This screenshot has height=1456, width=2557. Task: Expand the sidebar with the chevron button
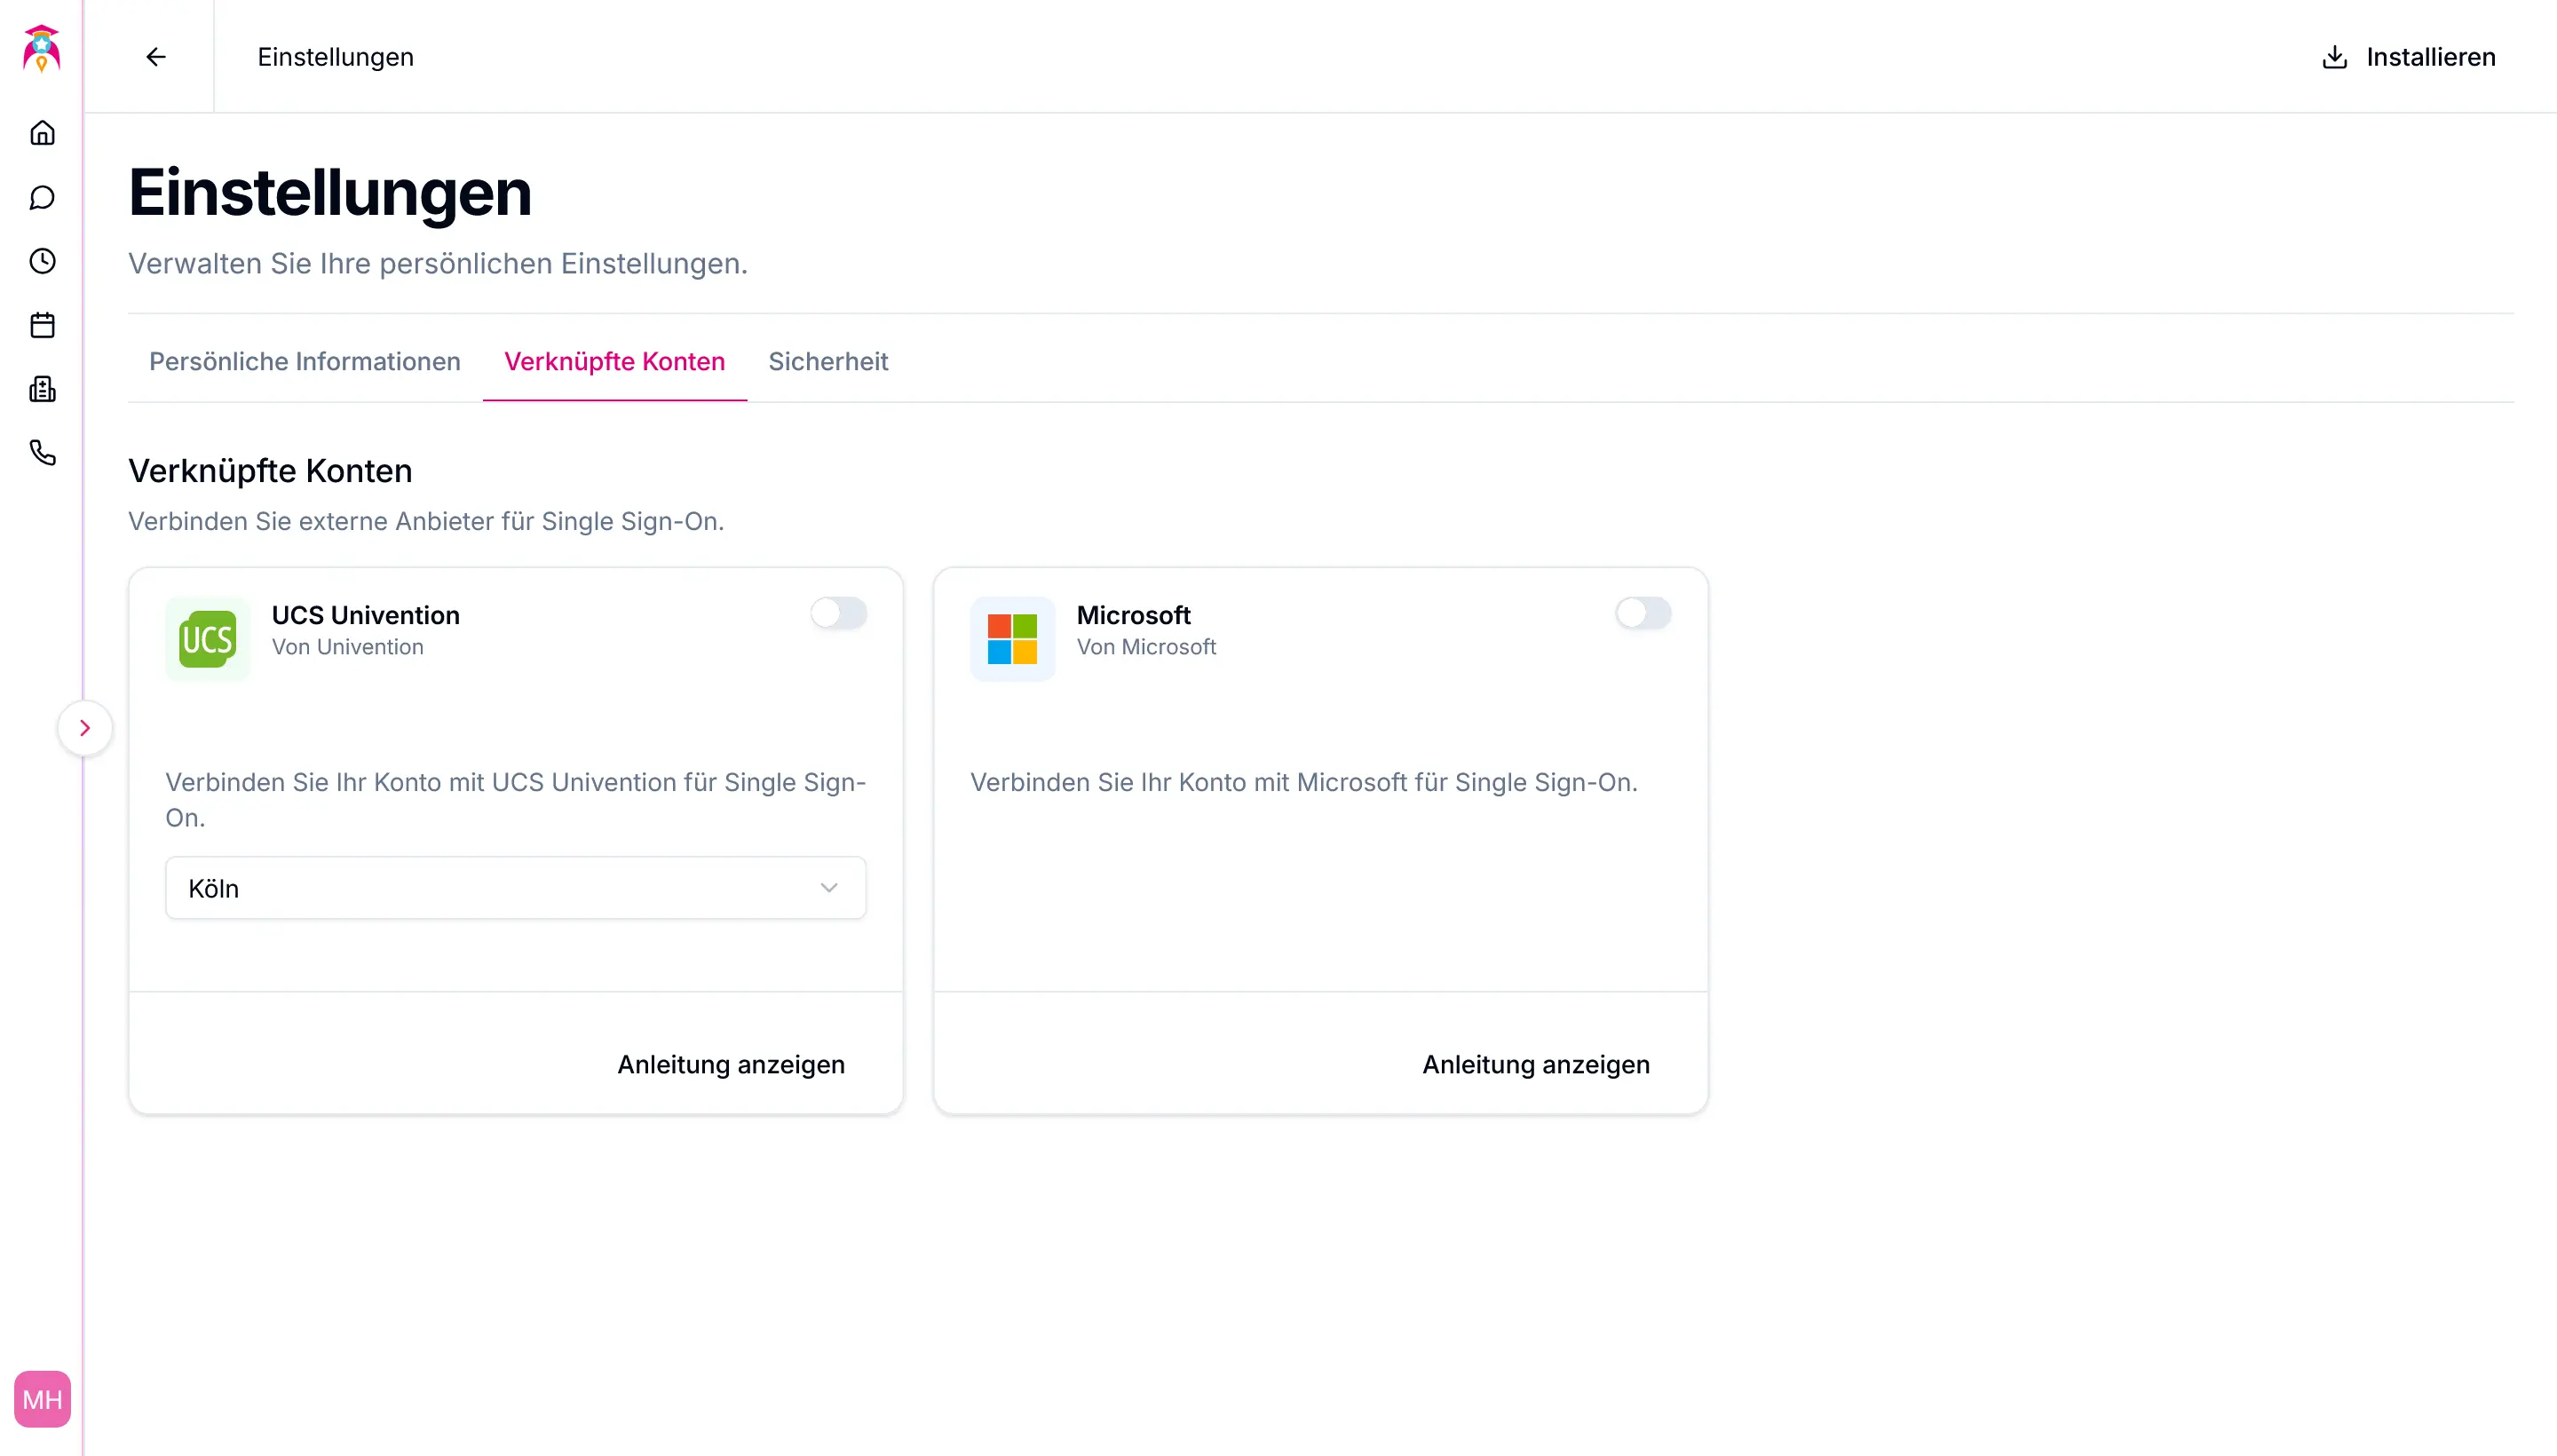[85, 728]
